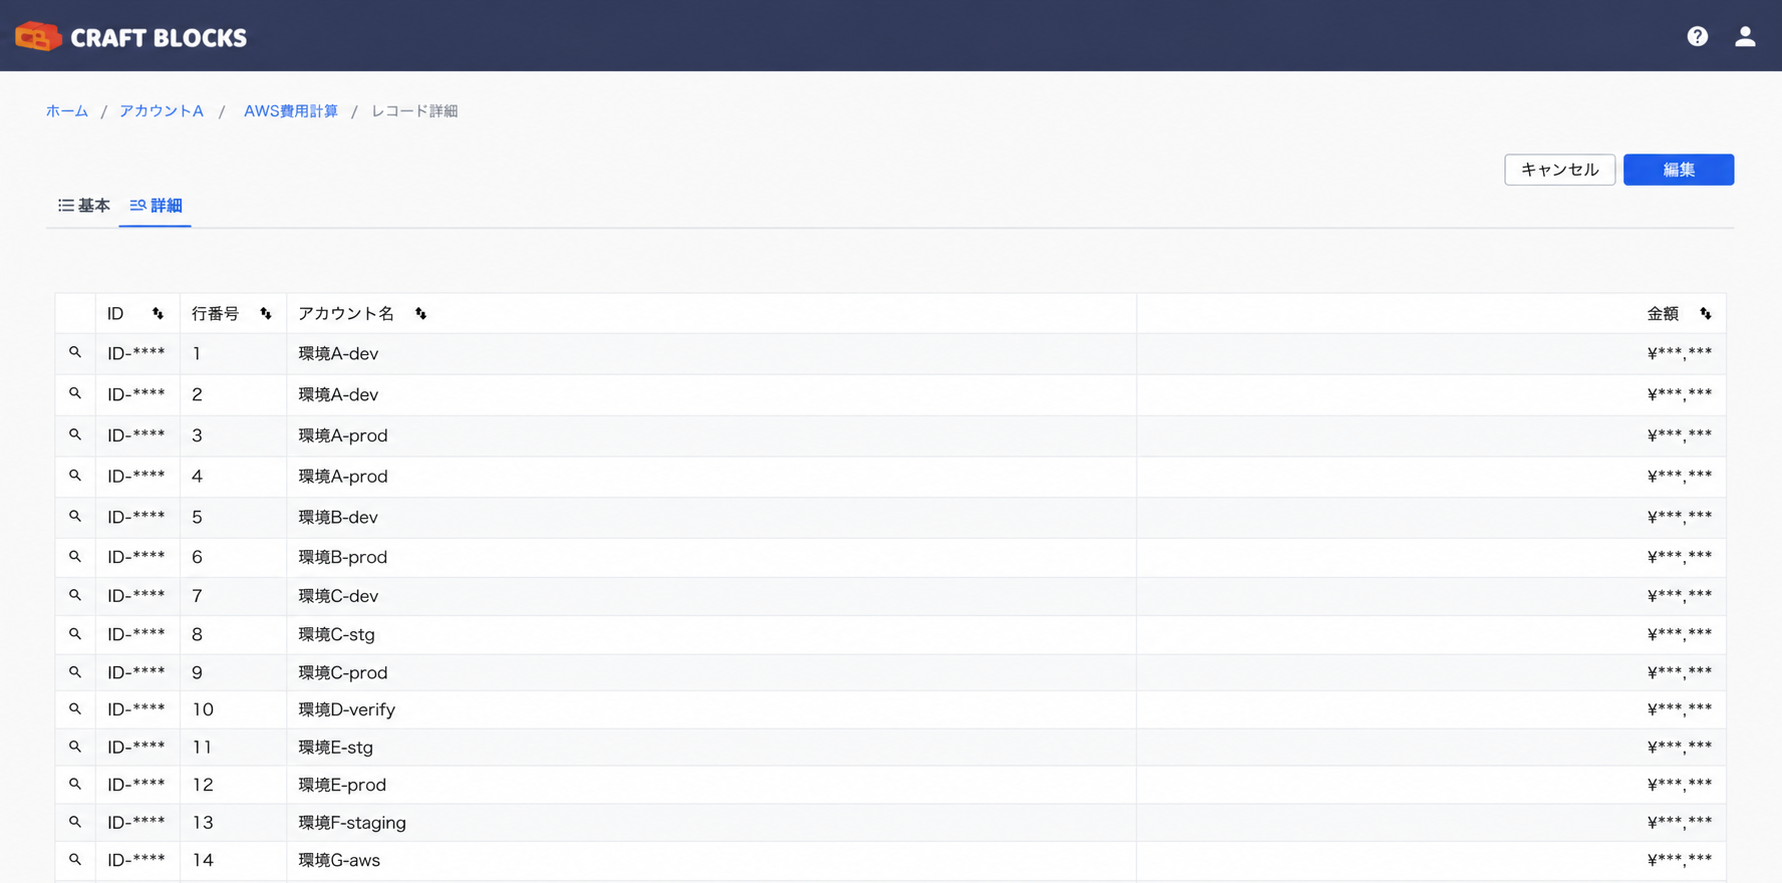The width and height of the screenshot is (1782, 883).
Task: Sort table by ID column arrows
Action: click(x=158, y=314)
